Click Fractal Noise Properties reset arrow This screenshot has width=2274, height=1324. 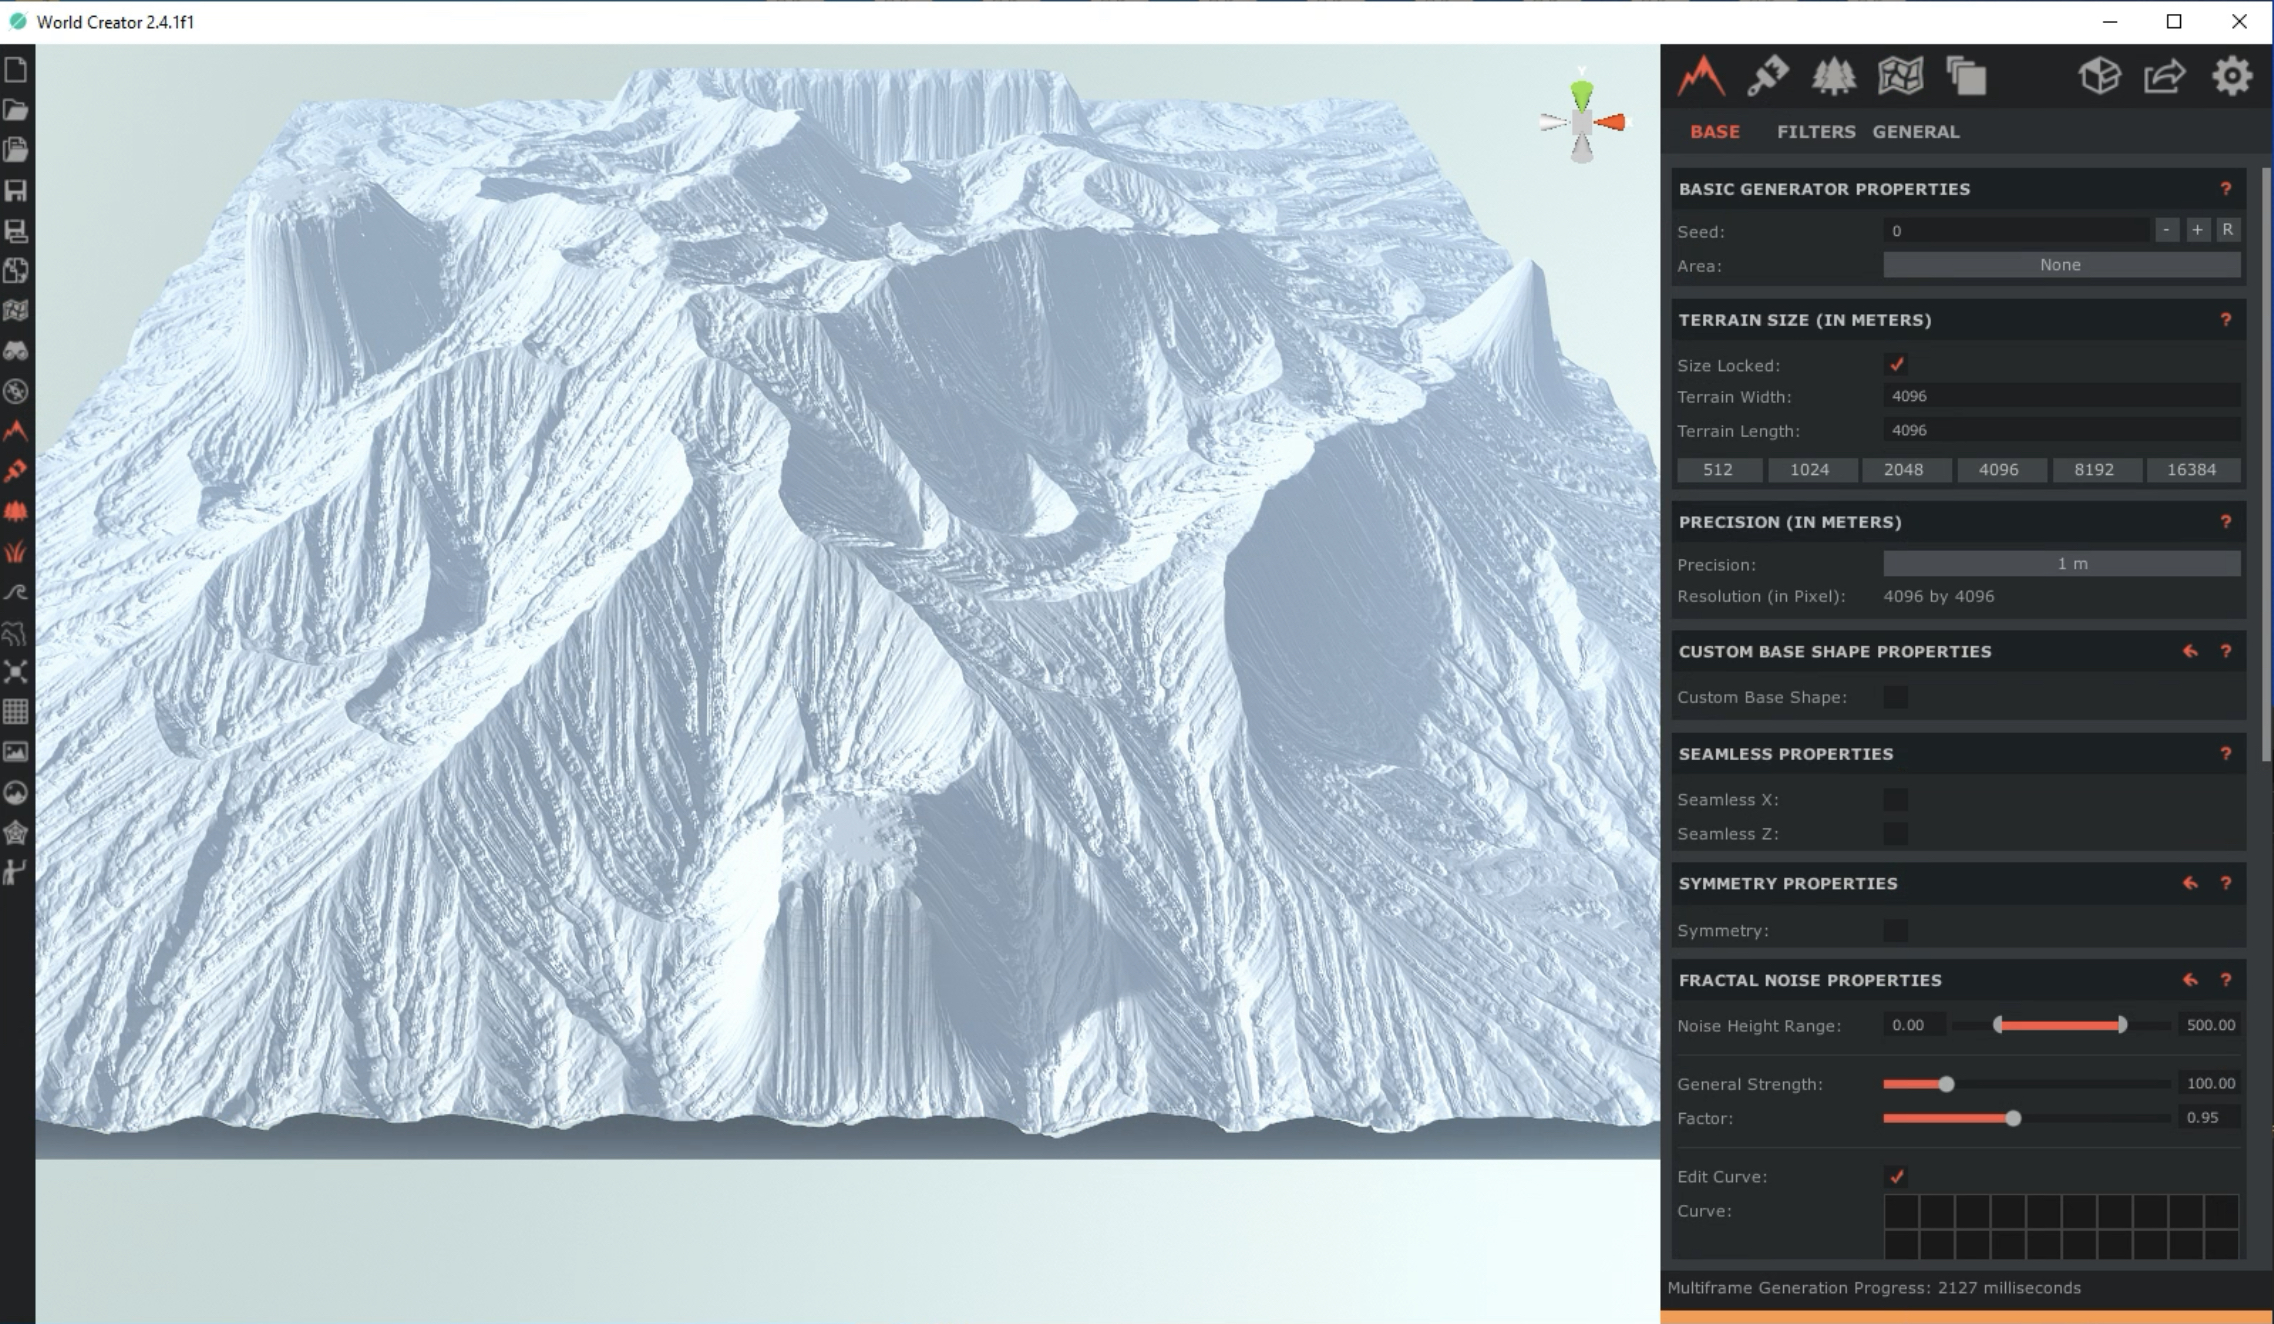(2190, 980)
